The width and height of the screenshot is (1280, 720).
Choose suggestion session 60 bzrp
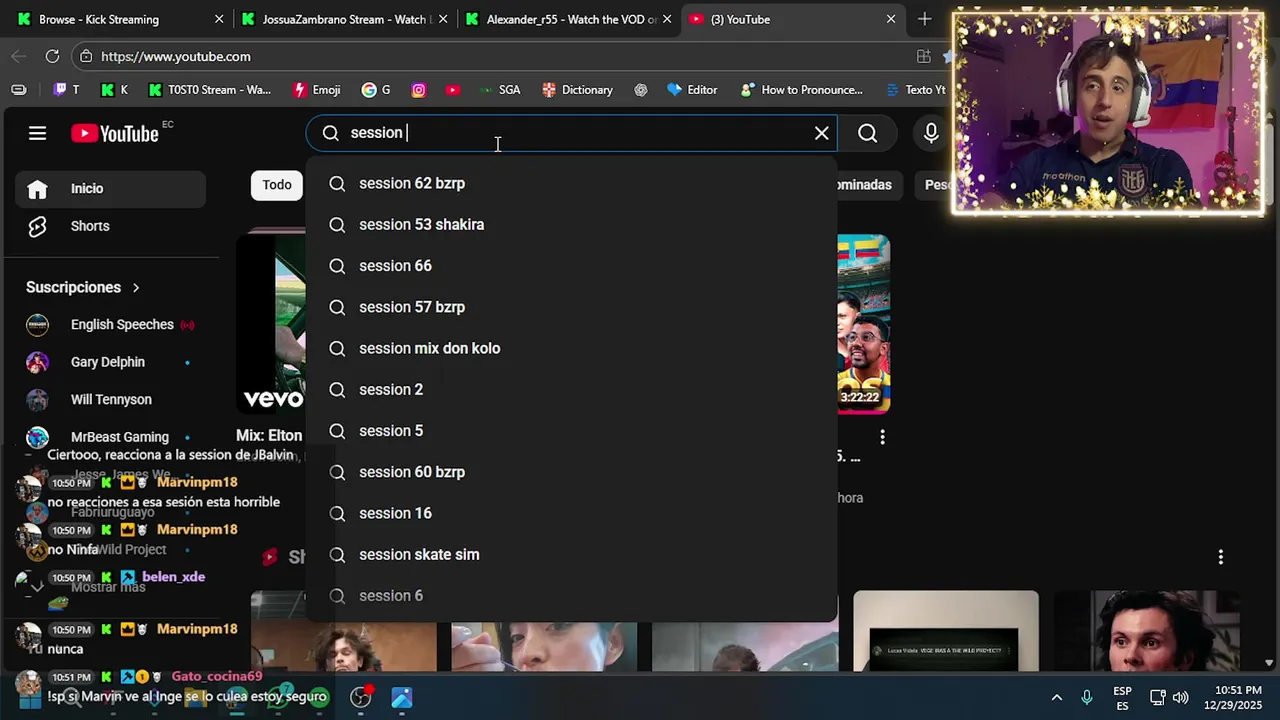click(571, 472)
